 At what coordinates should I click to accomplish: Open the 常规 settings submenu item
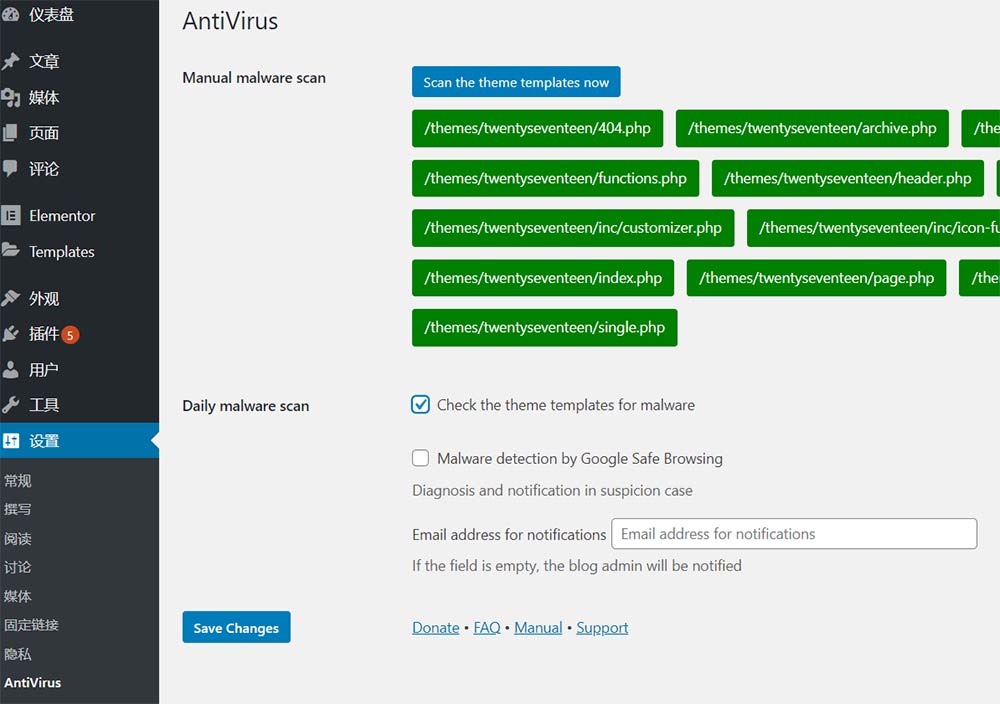click(x=17, y=480)
